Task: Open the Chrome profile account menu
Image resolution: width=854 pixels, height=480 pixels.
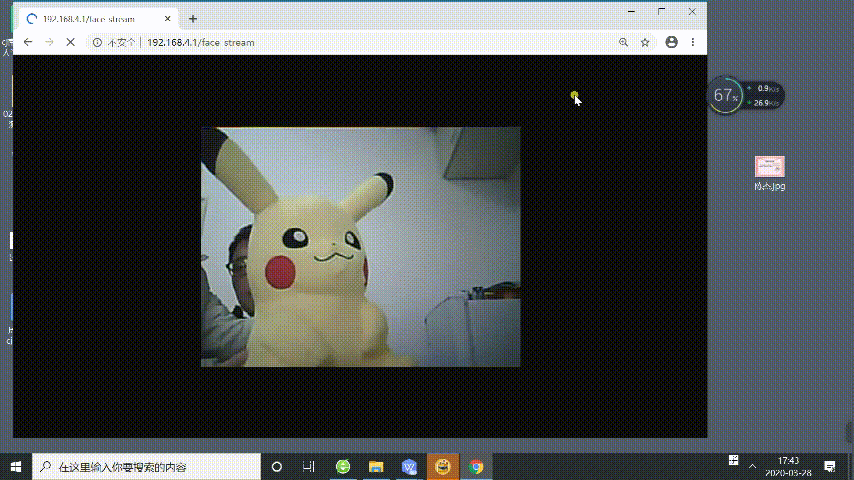Action: point(672,42)
